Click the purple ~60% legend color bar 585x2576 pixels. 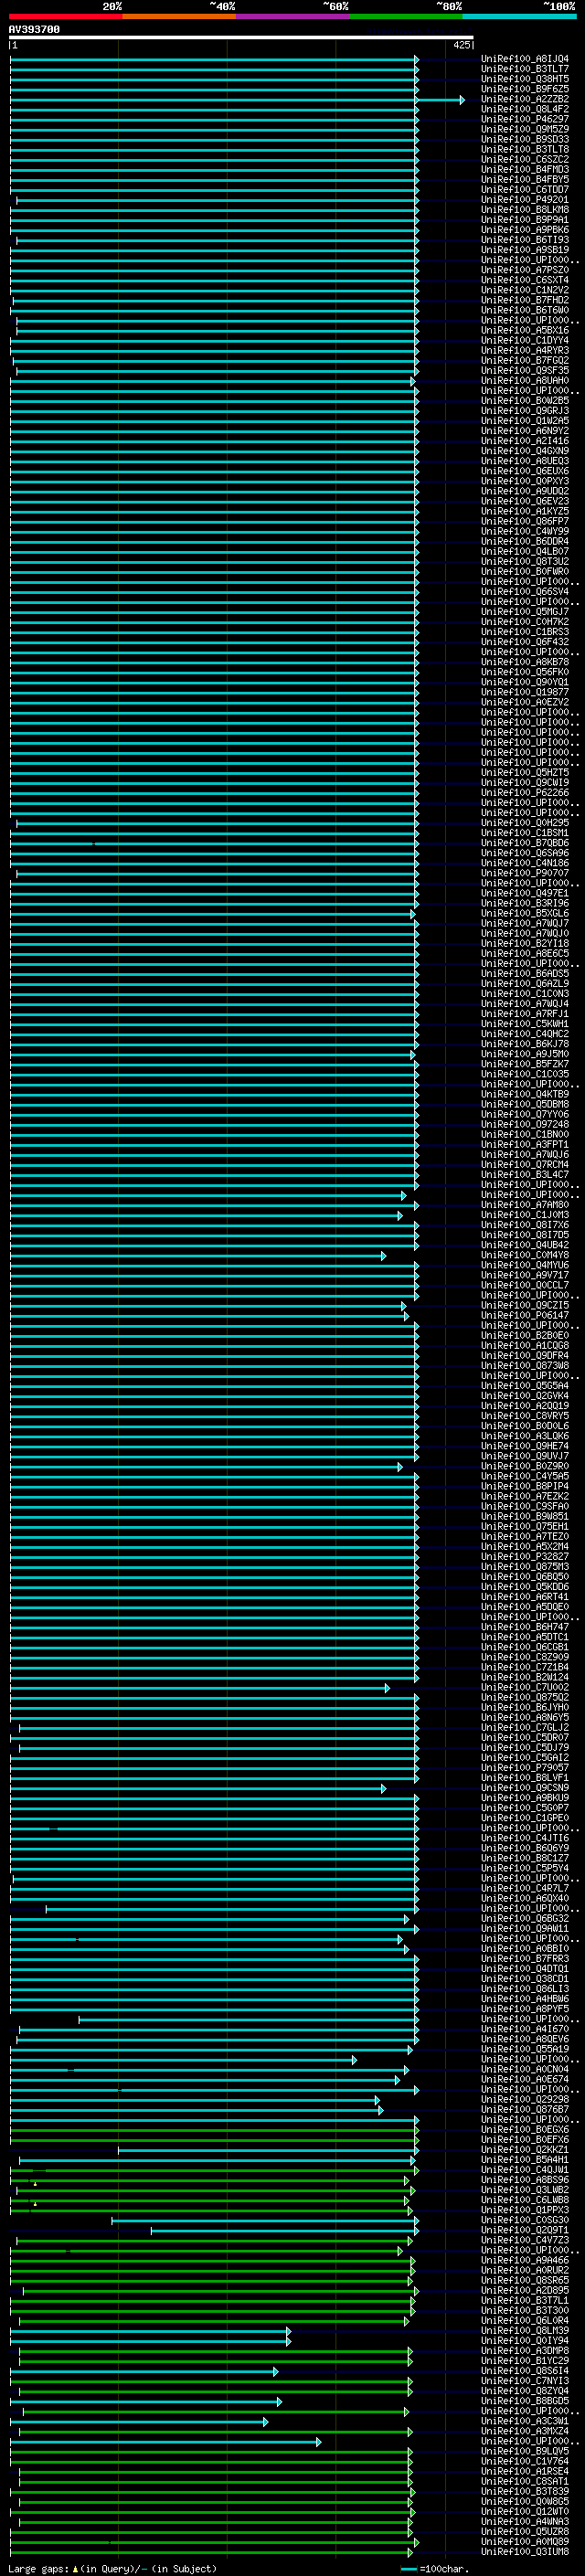tap(293, 16)
